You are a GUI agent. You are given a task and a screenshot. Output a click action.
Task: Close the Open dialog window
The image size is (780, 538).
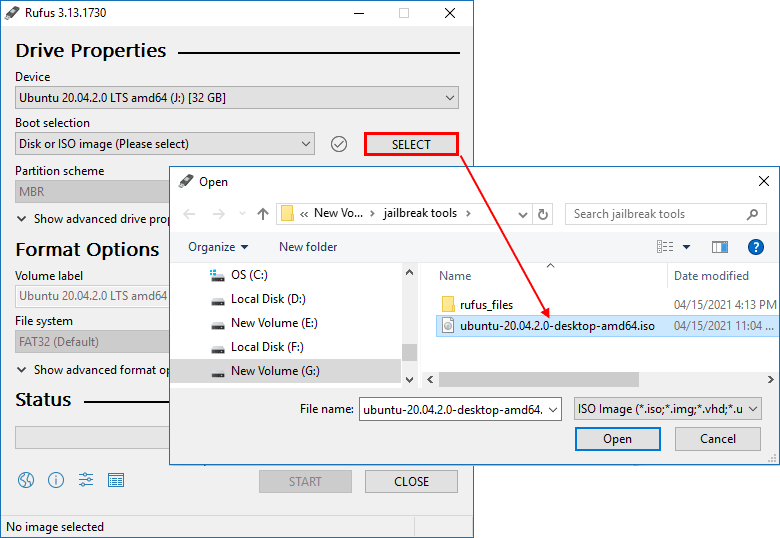point(764,181)
